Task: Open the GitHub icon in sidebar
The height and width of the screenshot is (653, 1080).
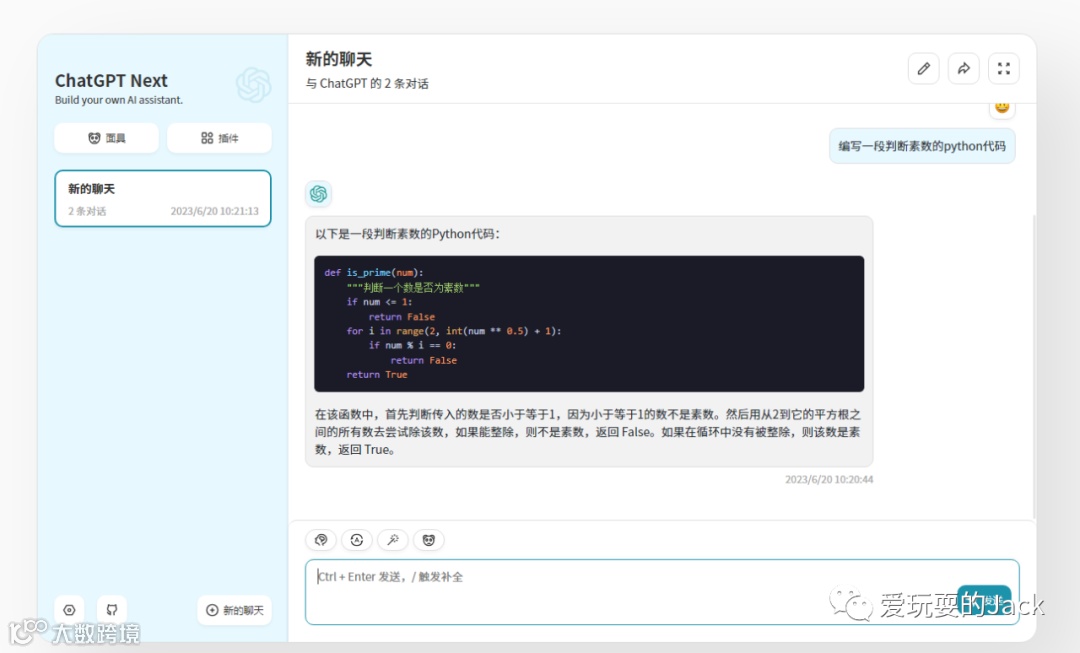Action: pos(112,610)
